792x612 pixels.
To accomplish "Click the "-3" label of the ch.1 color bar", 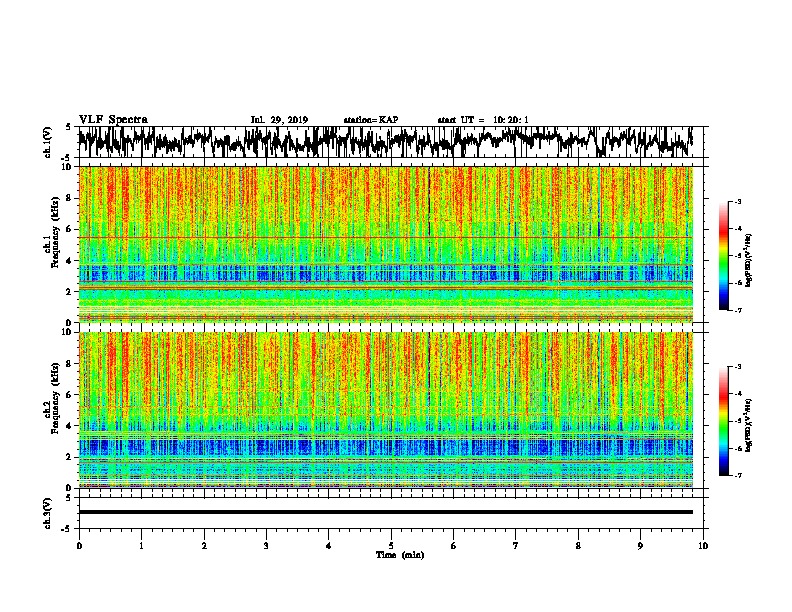I will point(737,201).
